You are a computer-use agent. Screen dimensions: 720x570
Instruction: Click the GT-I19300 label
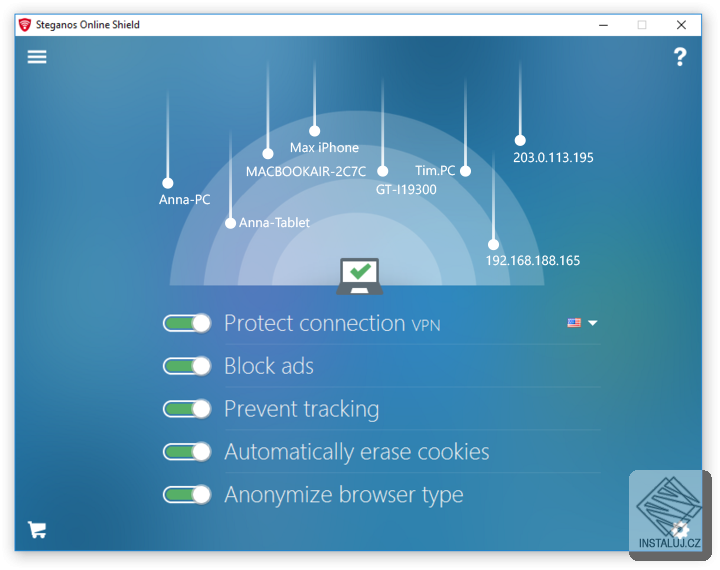tap(406, 189)
